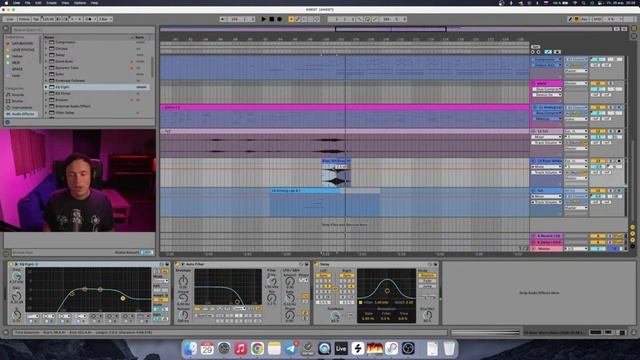Viewport: 640px width, 360px height.
Task: Click the Name column header in the browser
Action: (49, 37)
